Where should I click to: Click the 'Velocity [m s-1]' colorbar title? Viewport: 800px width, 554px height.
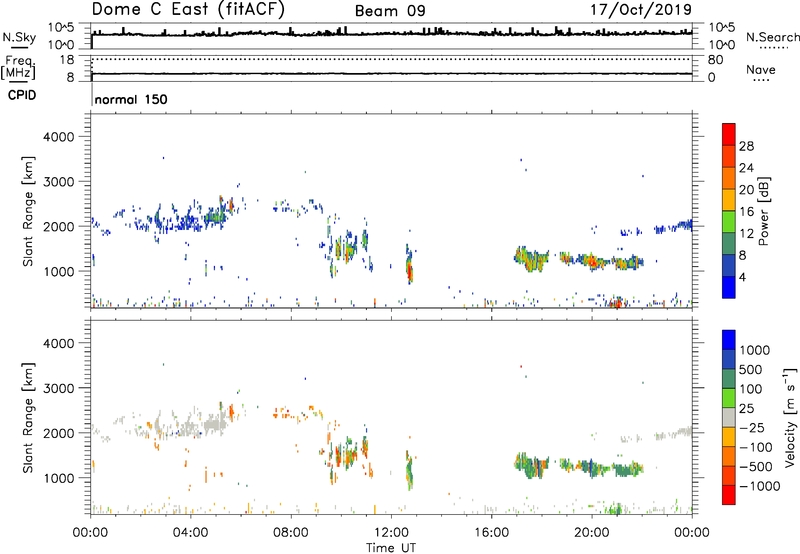[790, 417]
